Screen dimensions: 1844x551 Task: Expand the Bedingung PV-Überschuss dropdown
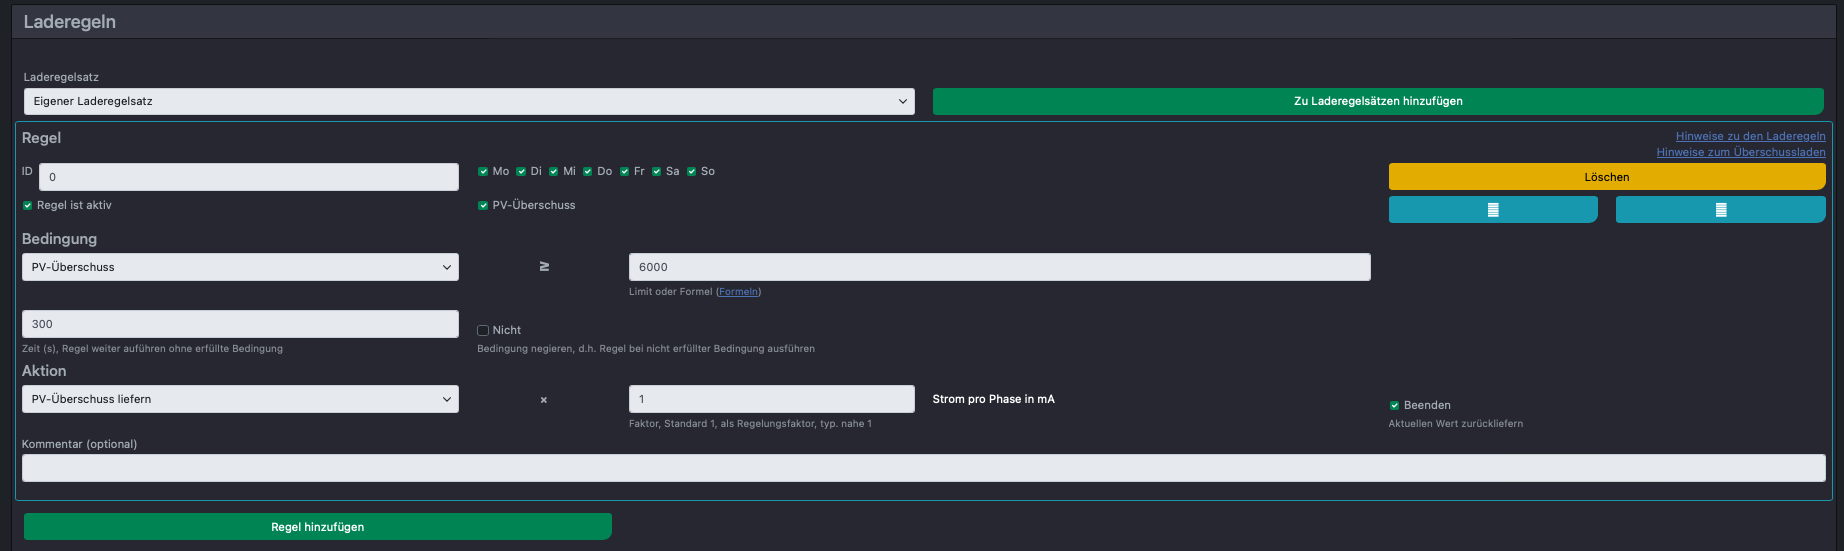tap(240, 267)
